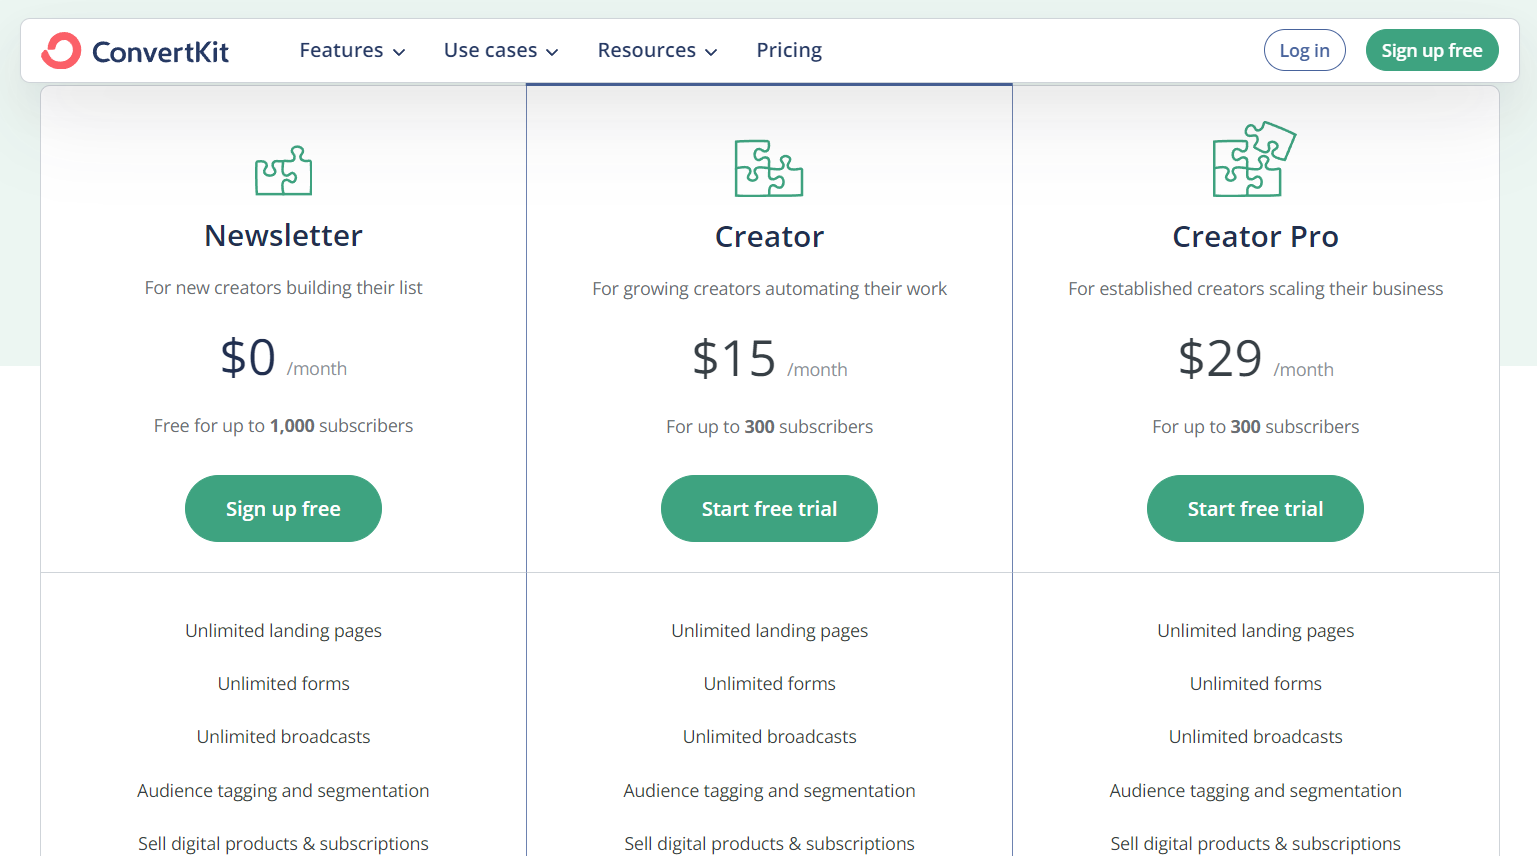Viewport: 1537px width, 856px height.
Task: Expand the Resources dropdown chevron
Action: click(x=711, y=52)
